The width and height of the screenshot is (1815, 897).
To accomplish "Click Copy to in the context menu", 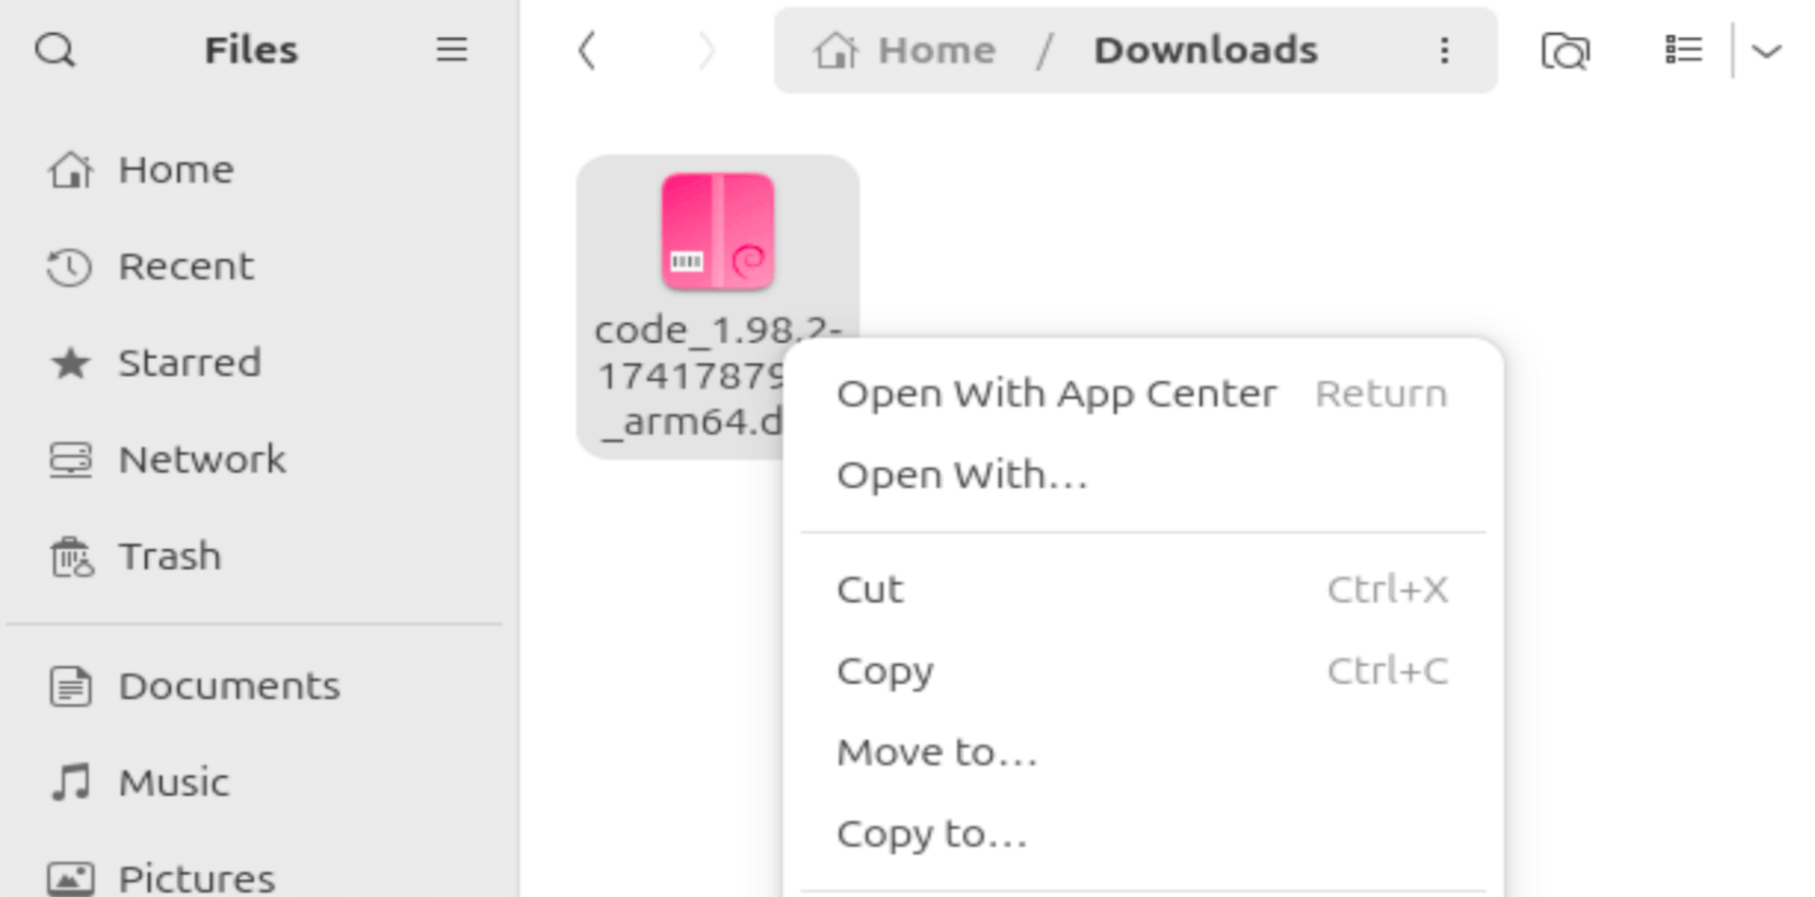I will point(930,832).
